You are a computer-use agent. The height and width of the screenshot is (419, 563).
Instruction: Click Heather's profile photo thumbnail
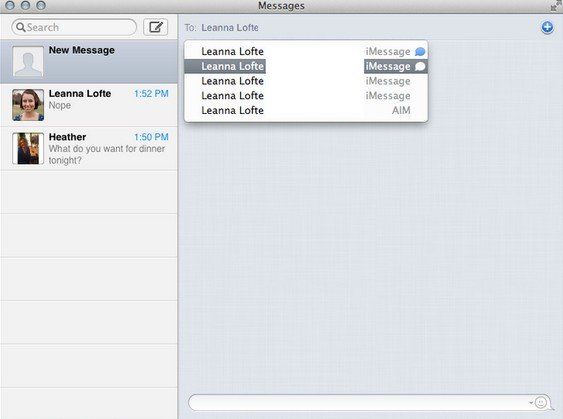[28, 148]
